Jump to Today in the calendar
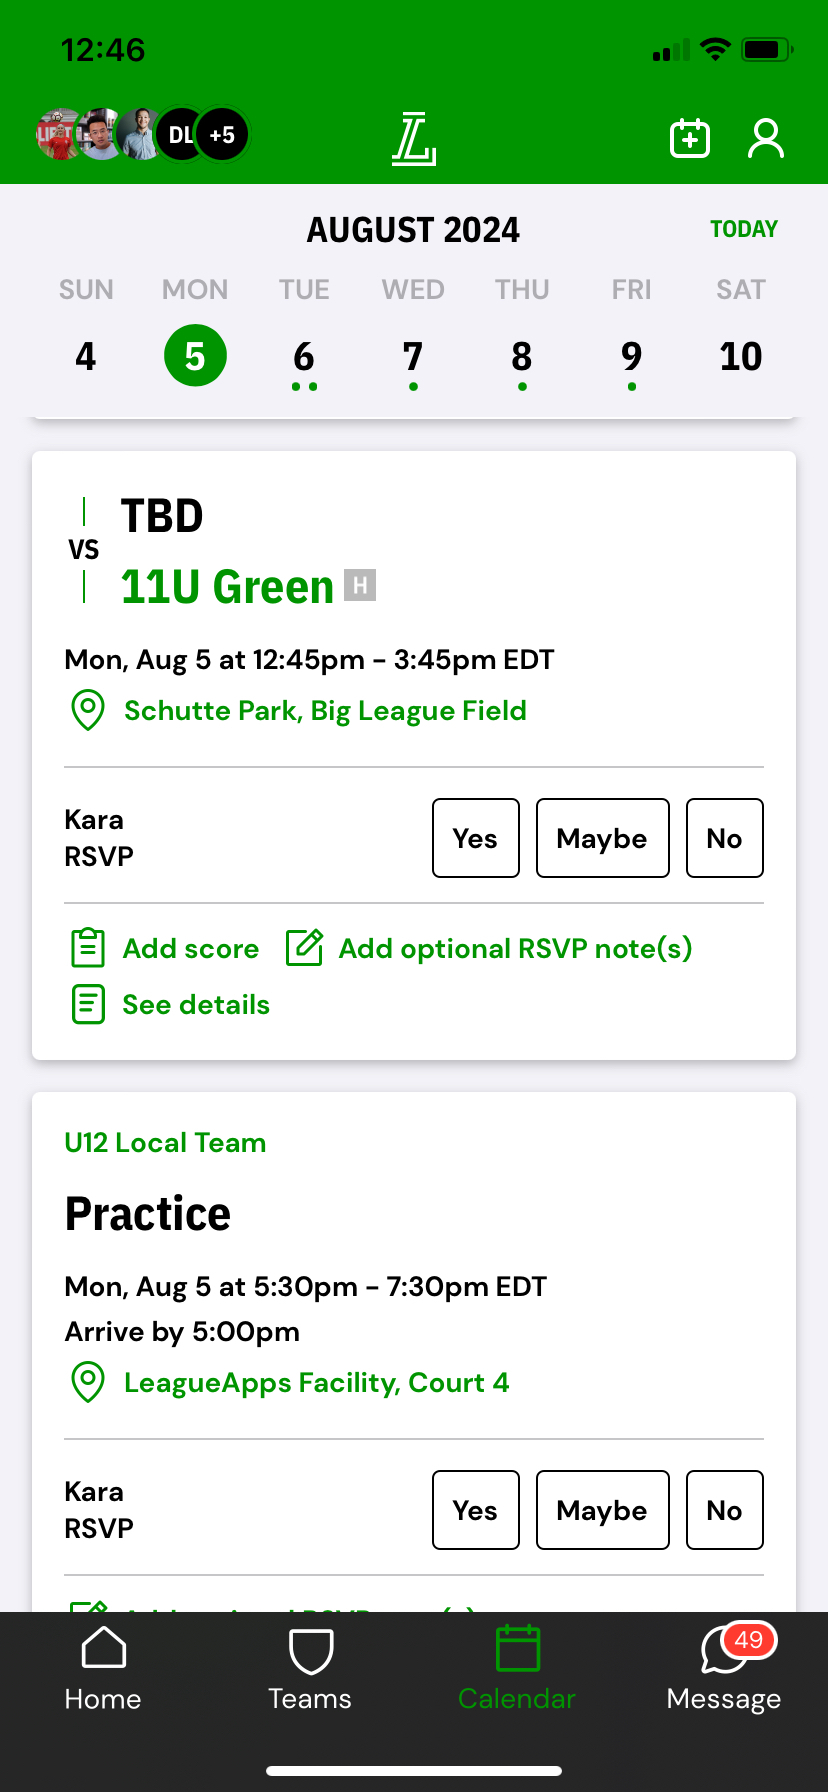Viewport: 828px width, 1792px height. pyautogui.click(x=743, y=229)
